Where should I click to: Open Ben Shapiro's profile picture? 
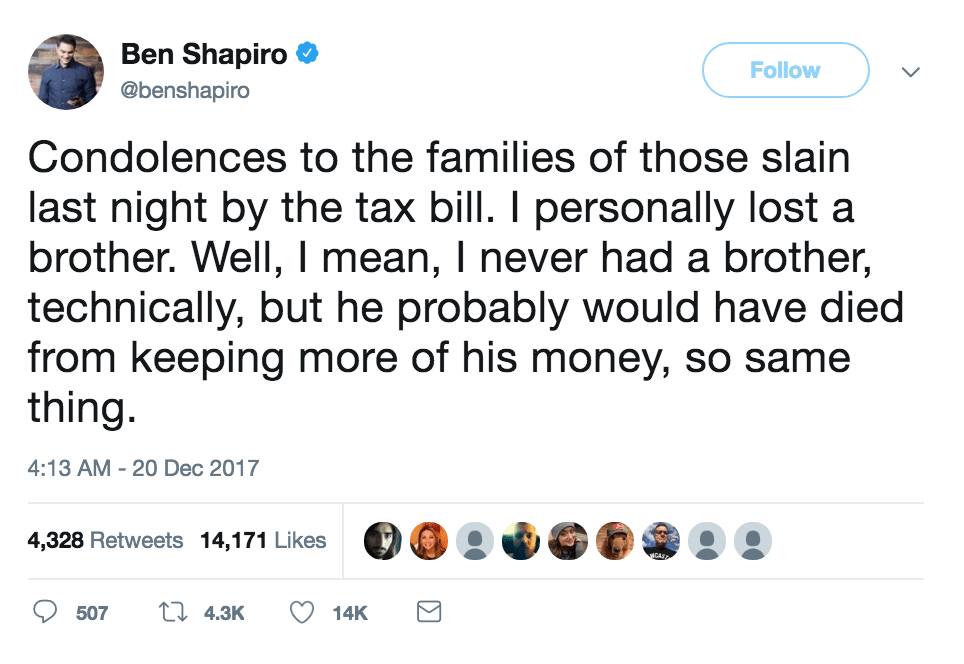(x=66, y=72)
